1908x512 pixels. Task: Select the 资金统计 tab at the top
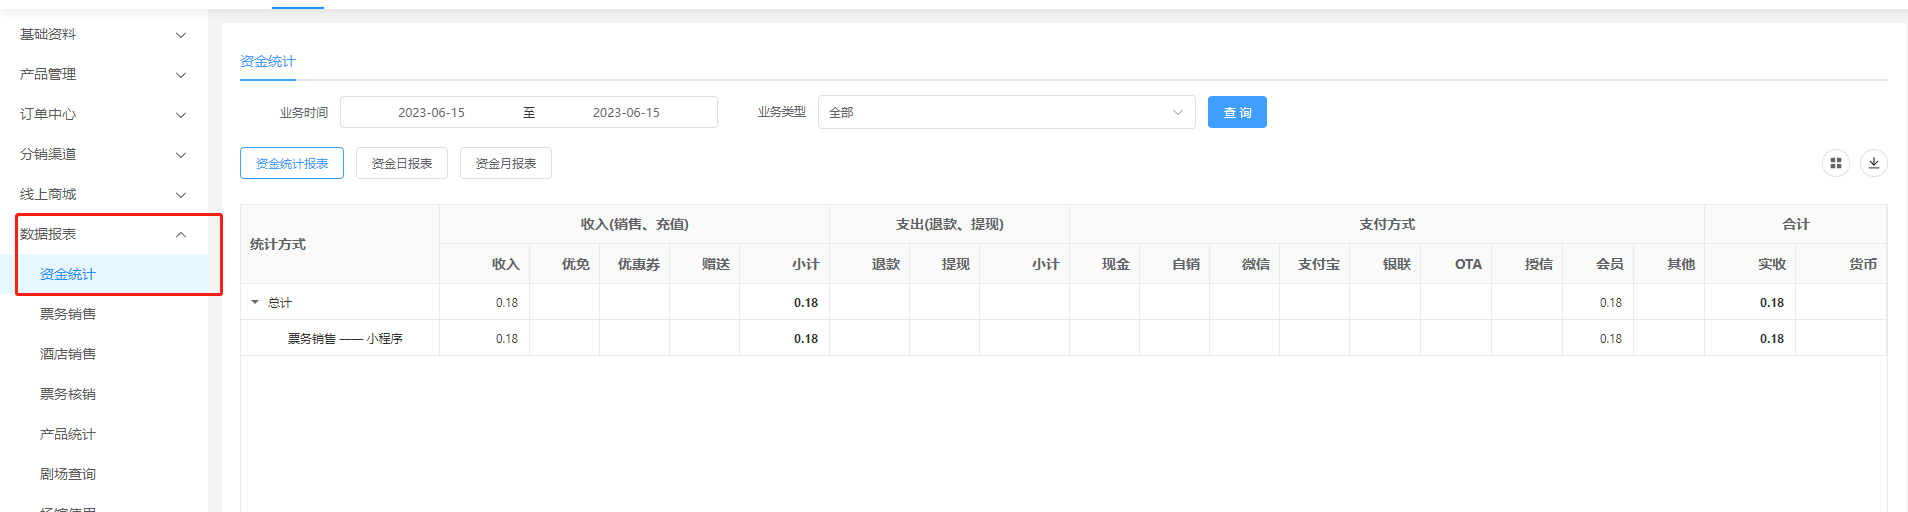[x=267, y=61]
